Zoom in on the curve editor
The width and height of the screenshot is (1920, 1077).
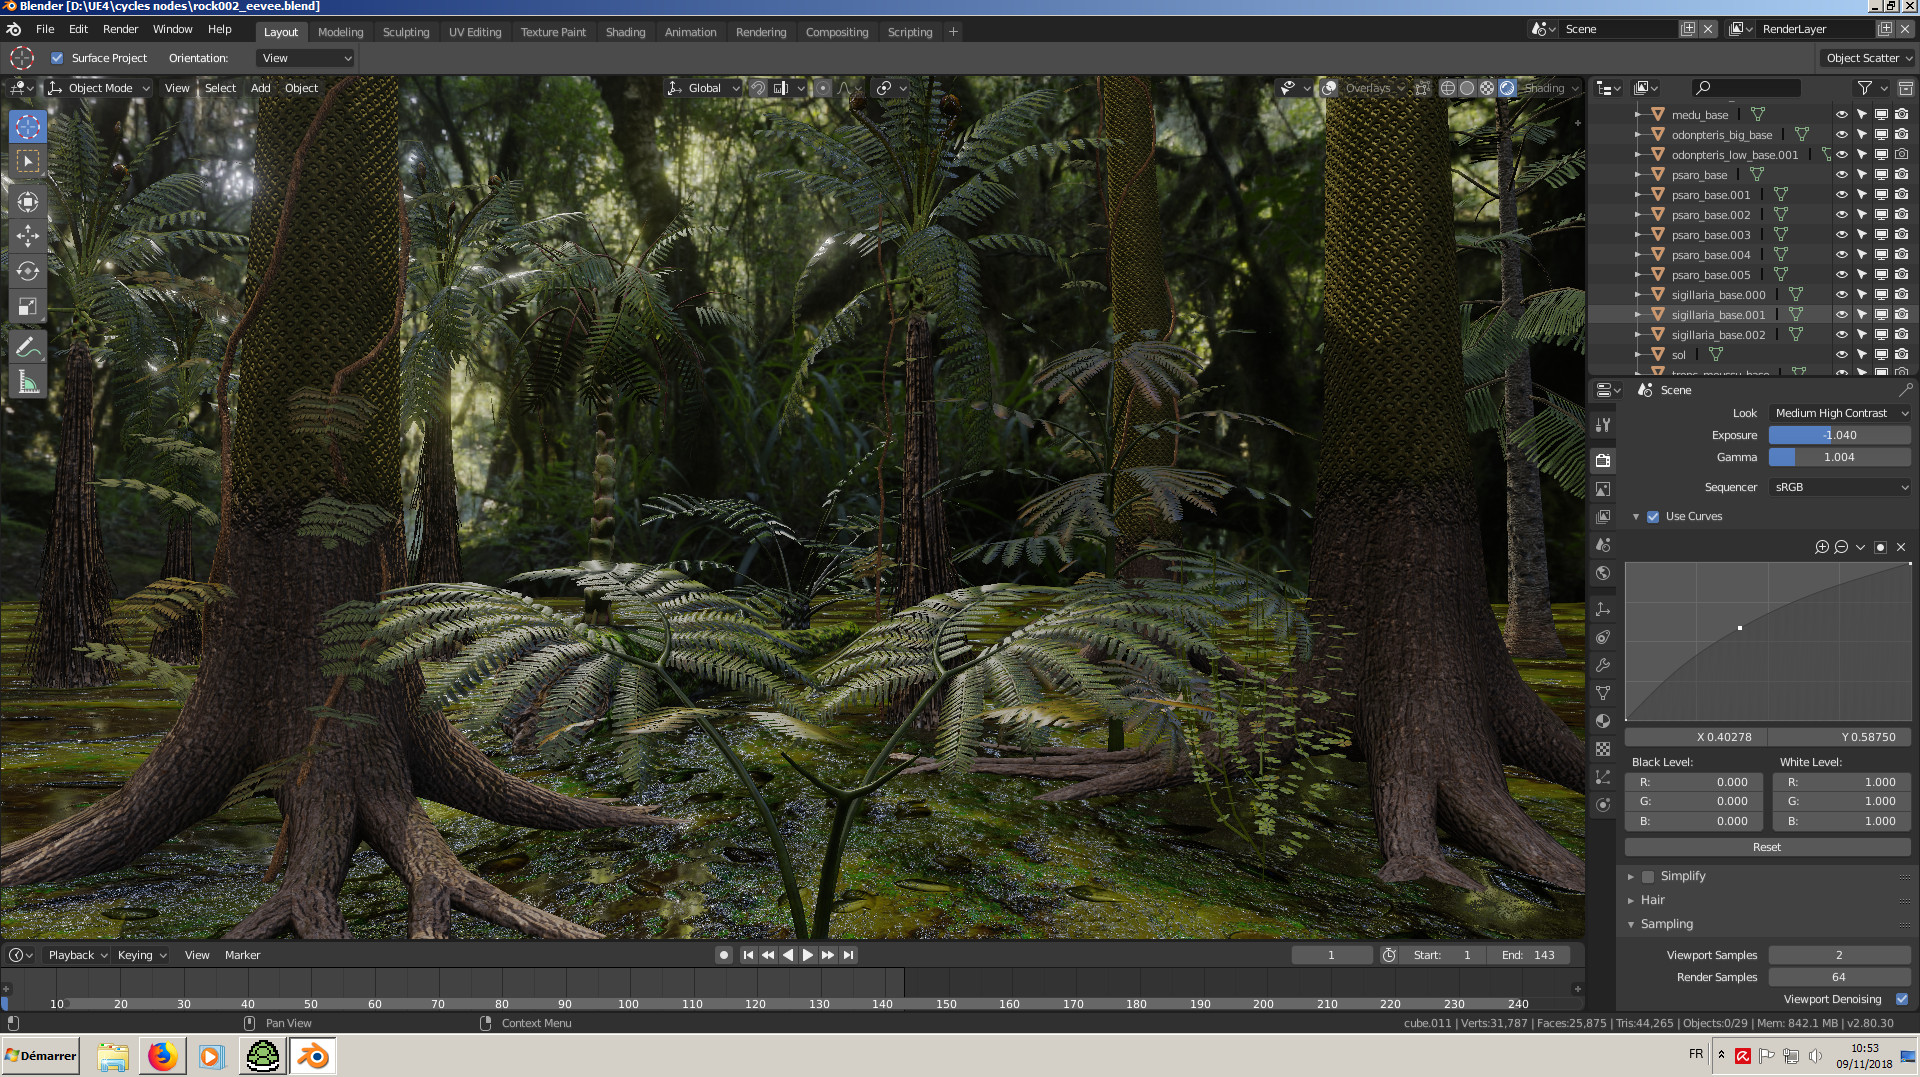[1822, 547]
